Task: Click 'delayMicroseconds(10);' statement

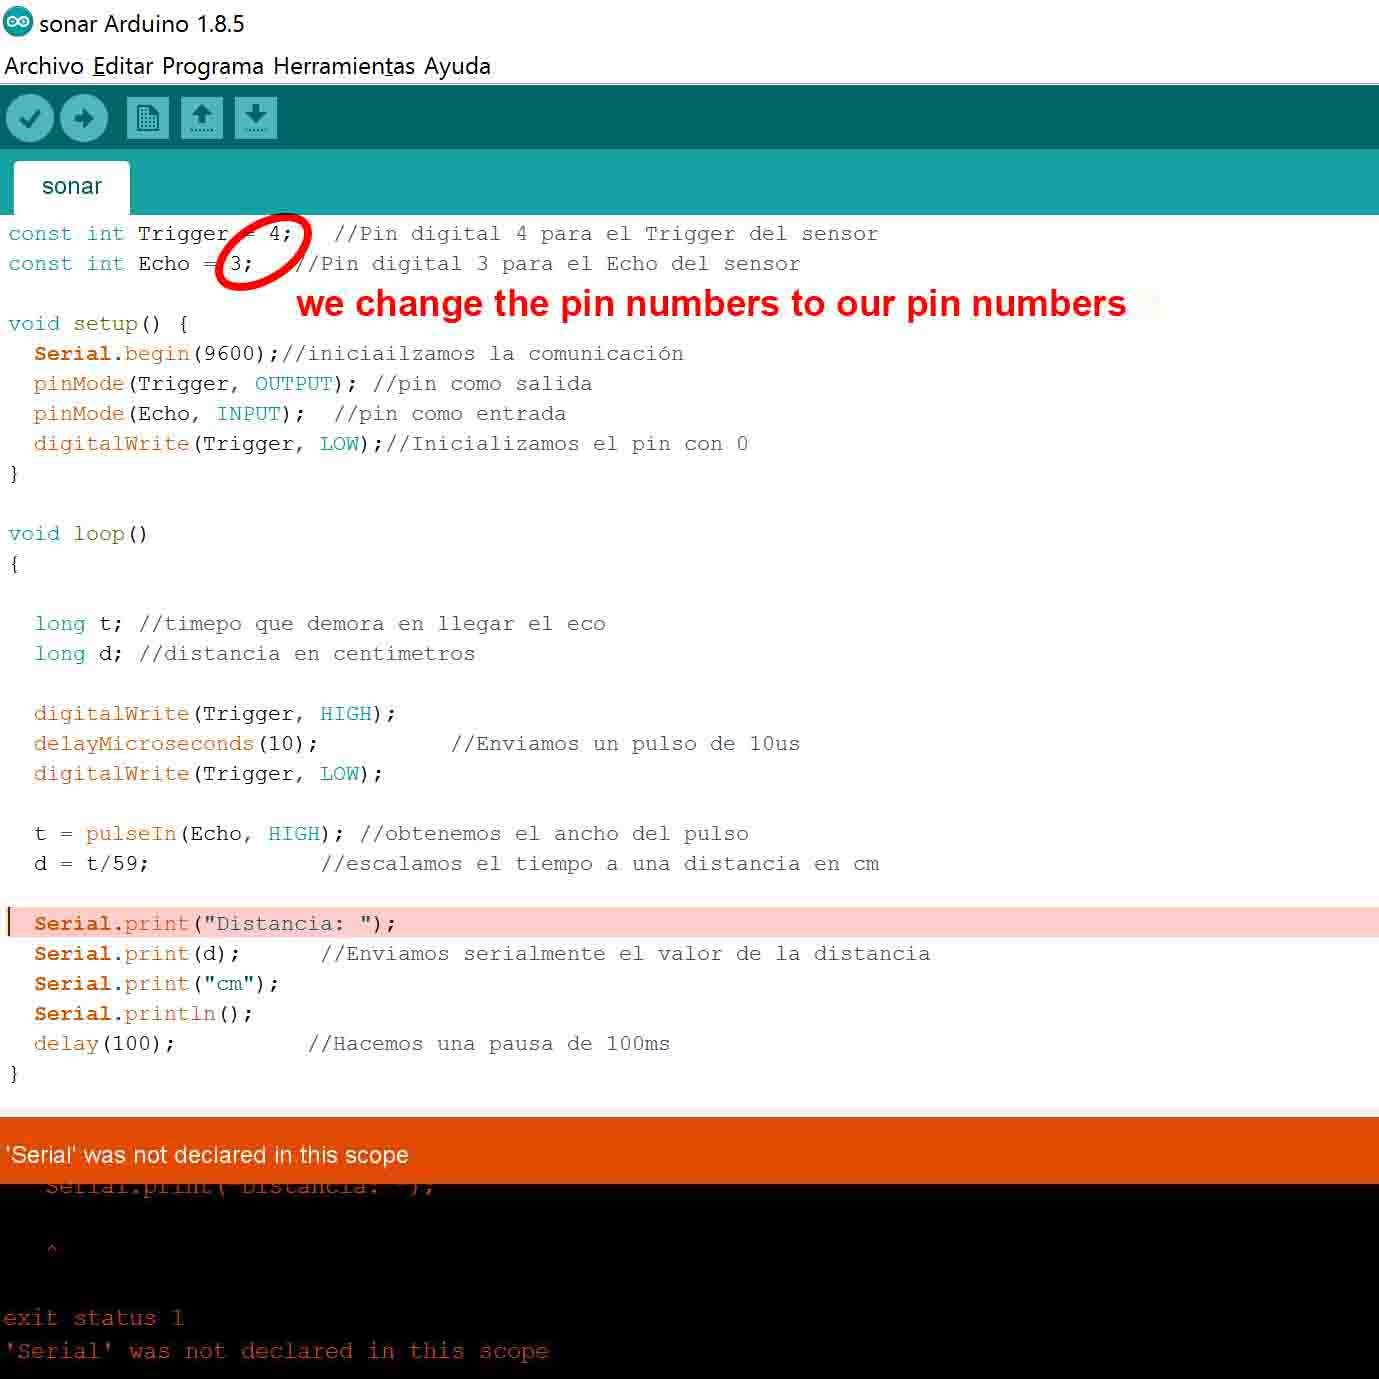Action: [x=176, y=744]
